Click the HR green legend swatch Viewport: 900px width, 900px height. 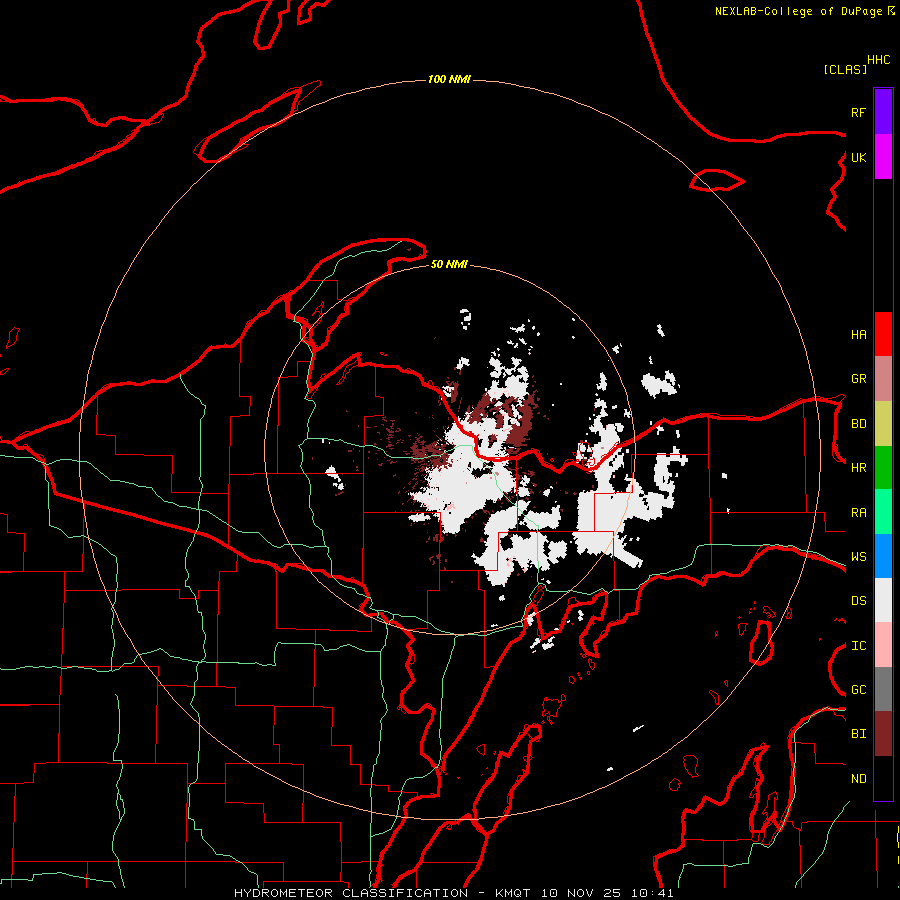883,468
